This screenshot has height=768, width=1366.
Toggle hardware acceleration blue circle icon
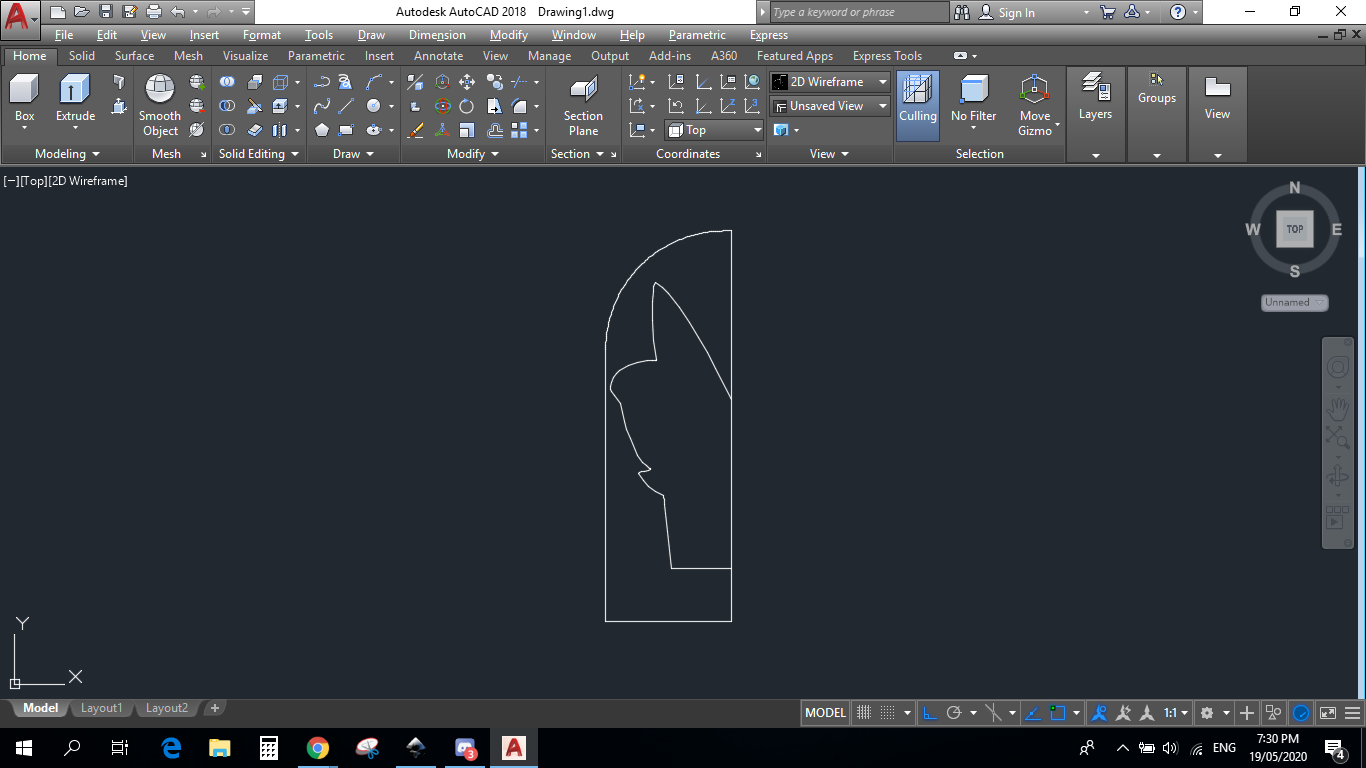1301,713
